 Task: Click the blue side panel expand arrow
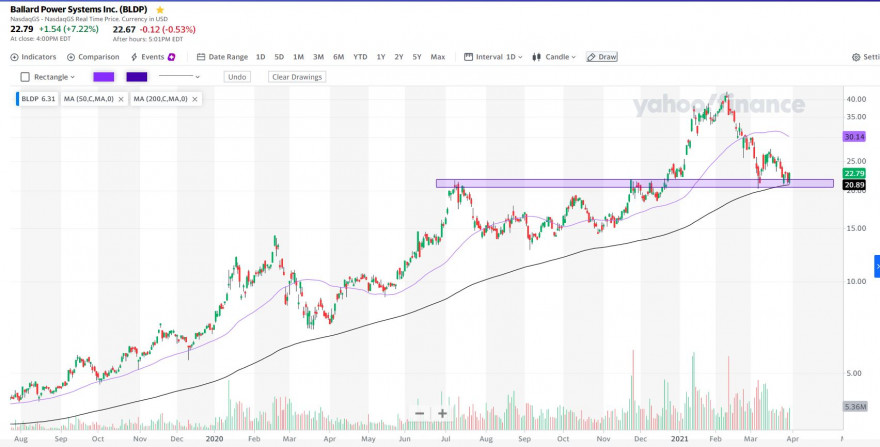877,266
